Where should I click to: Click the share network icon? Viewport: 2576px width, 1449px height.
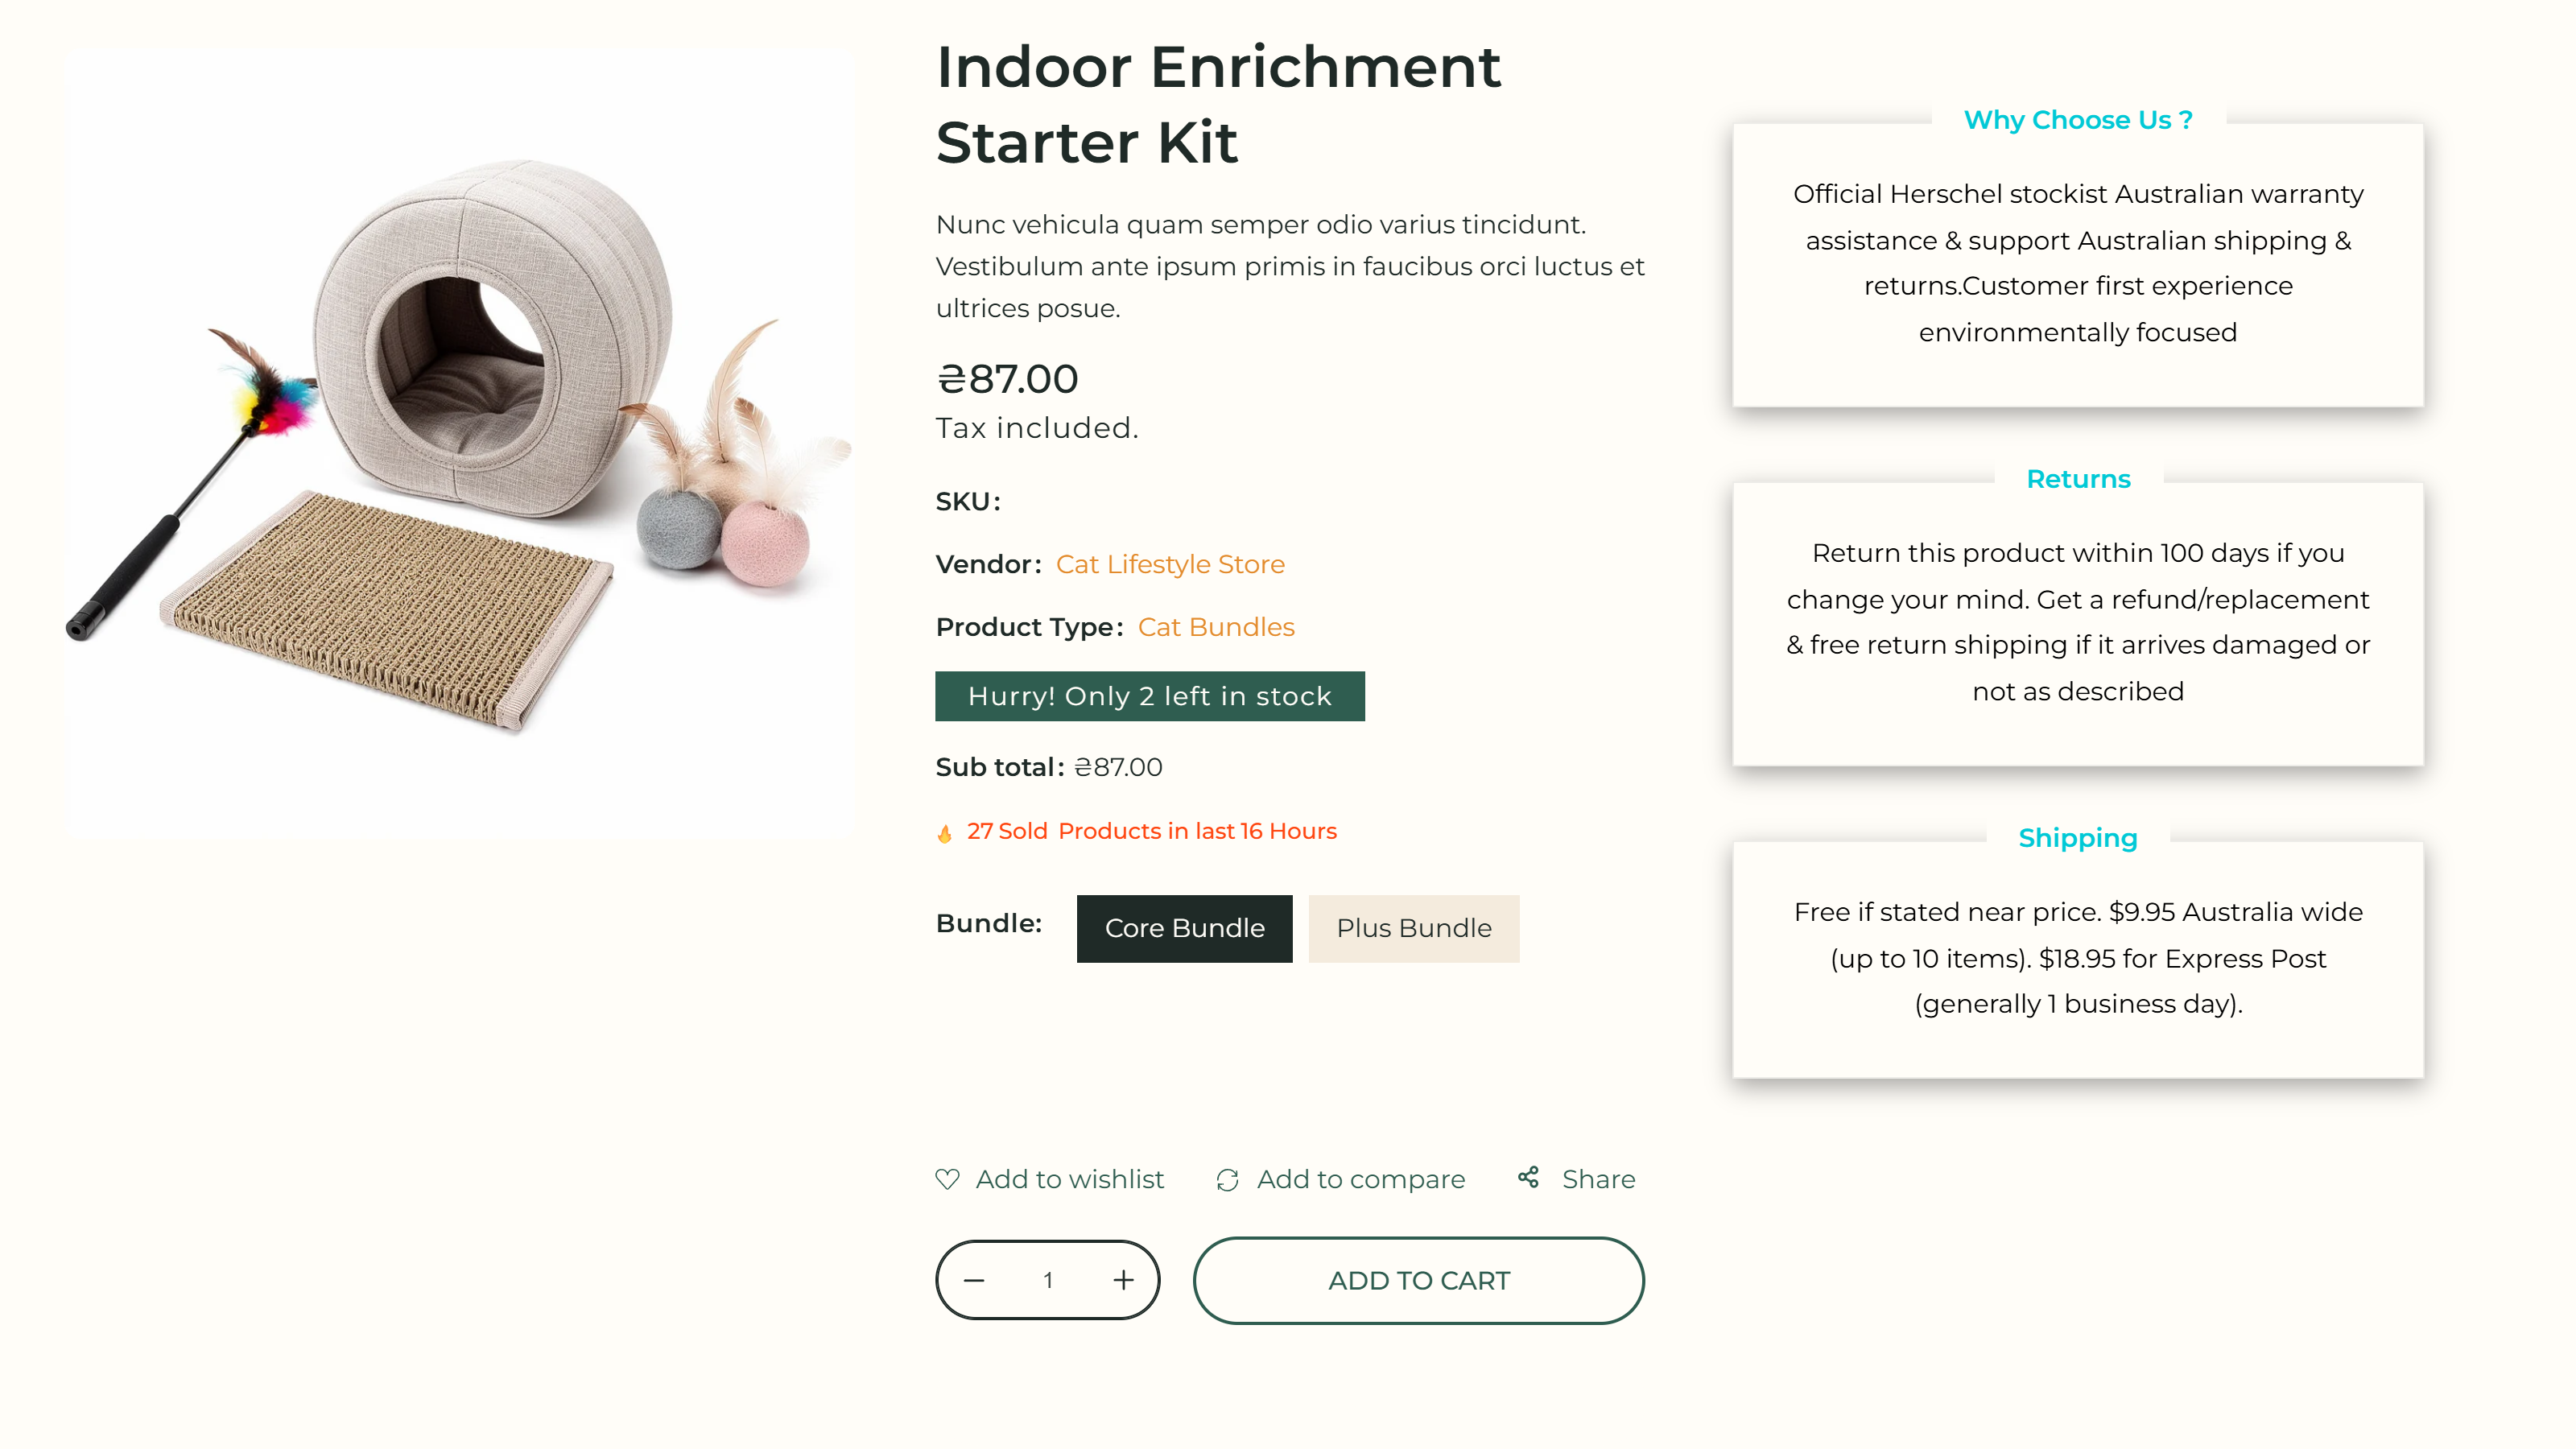pos(1528,1177)
